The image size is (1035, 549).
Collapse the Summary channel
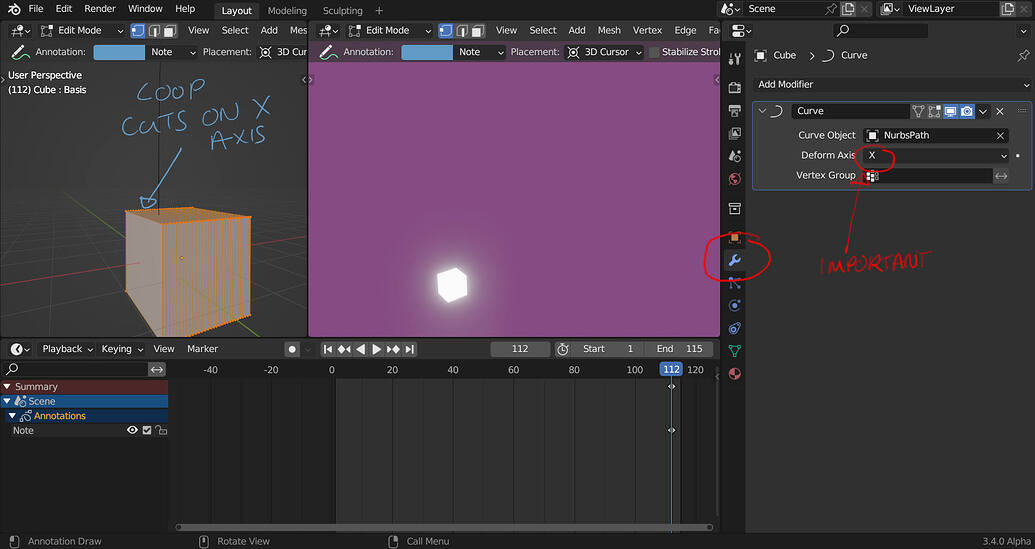point(7,387)
